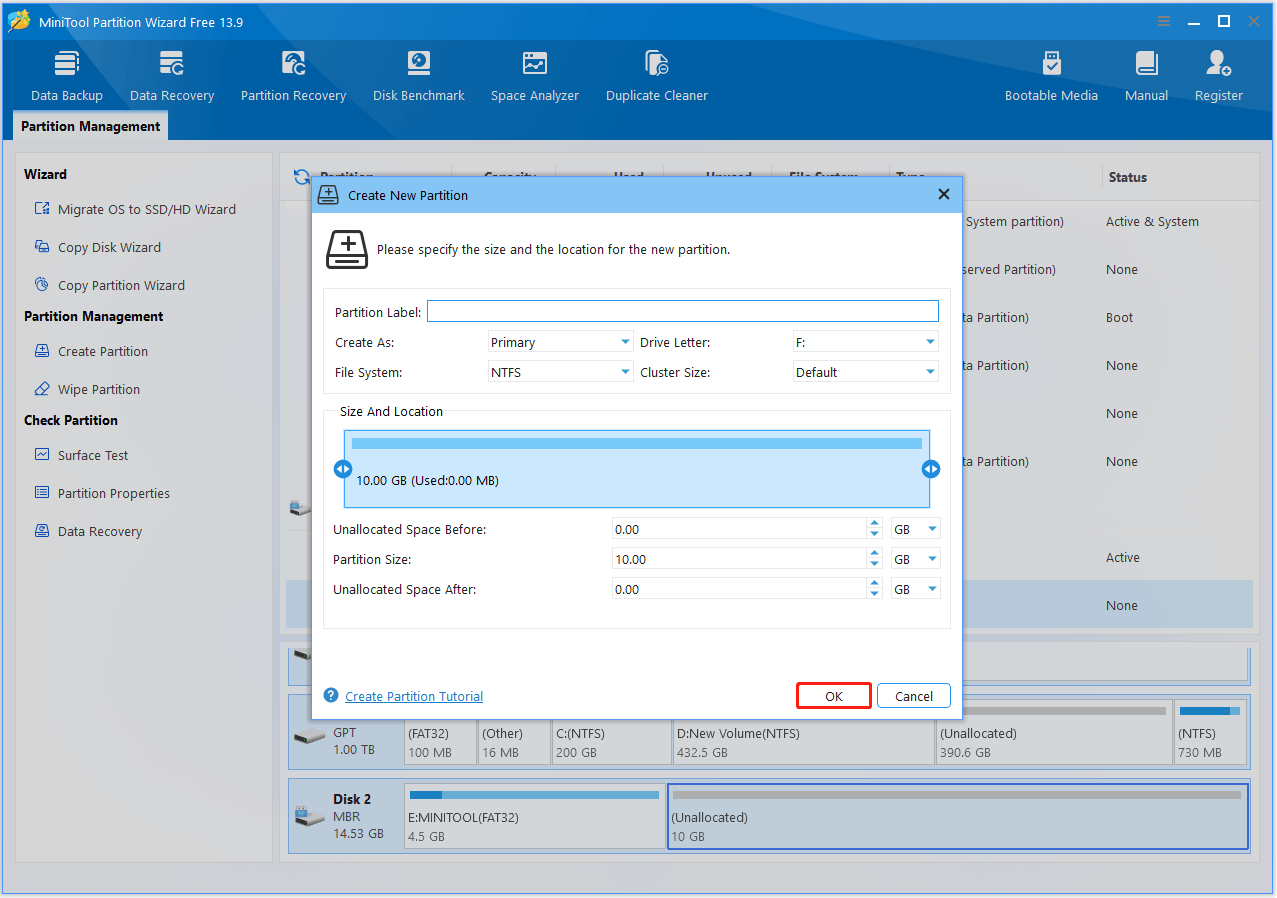Open Copy Partition Wizard

coord(110,285)
